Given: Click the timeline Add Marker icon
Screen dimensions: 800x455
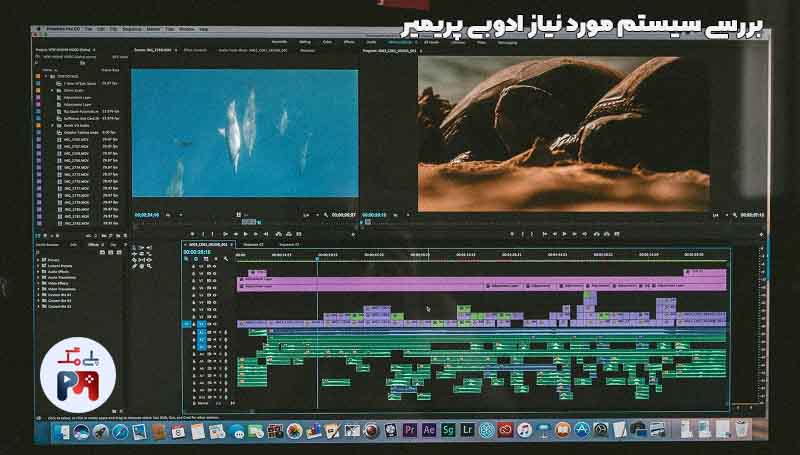Looking at the screenshot, I should [215, 259].
